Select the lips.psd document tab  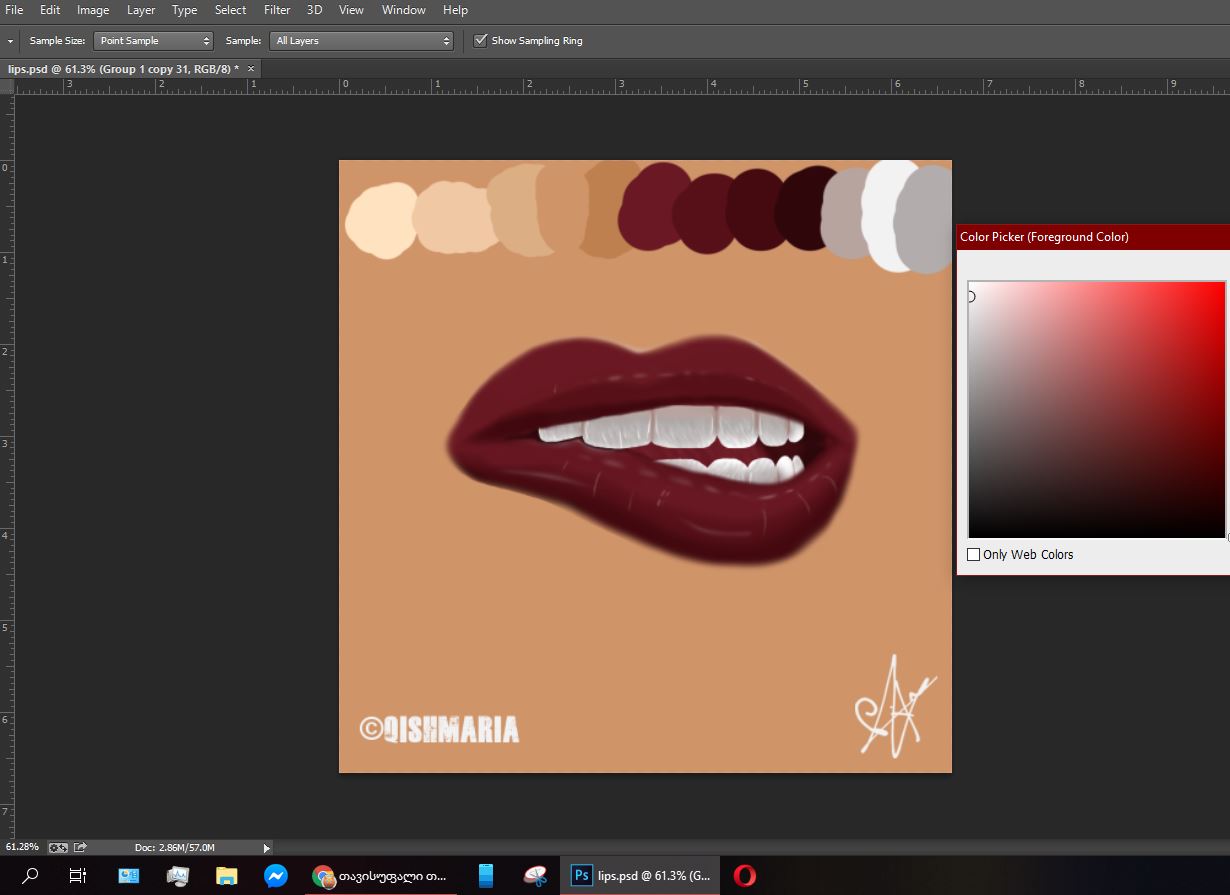coord(123,68)
